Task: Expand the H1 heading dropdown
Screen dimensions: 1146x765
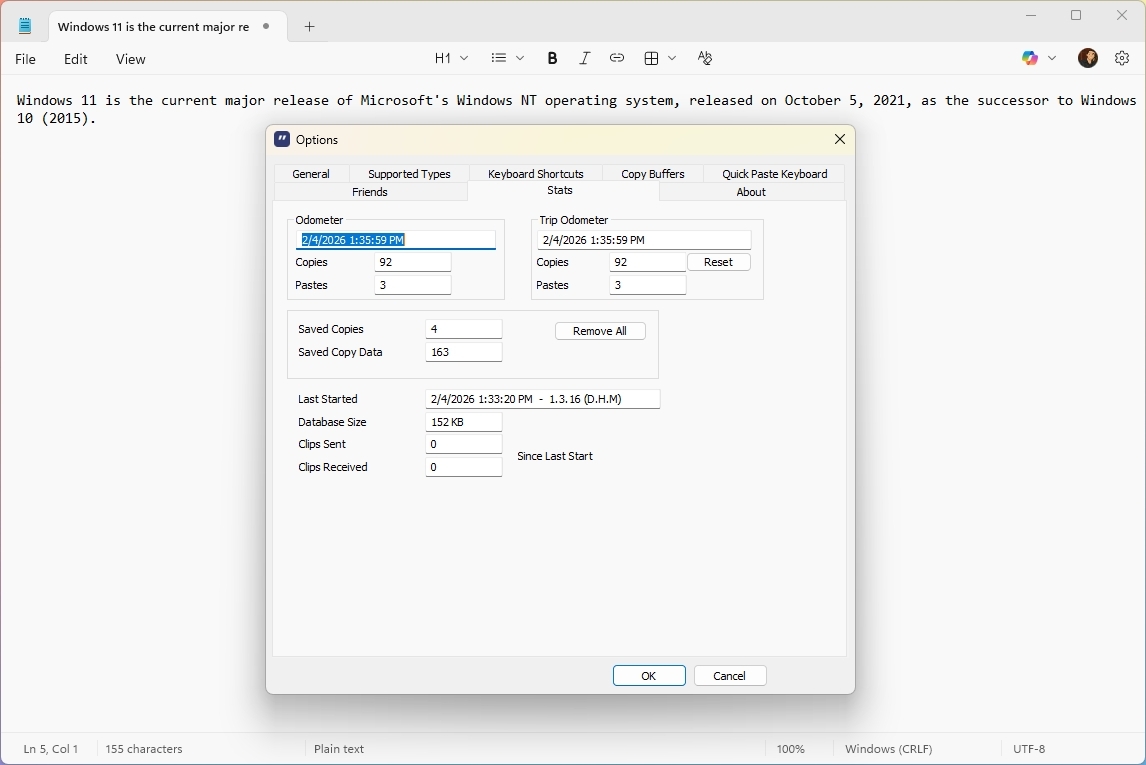Action: click(451, 59)
